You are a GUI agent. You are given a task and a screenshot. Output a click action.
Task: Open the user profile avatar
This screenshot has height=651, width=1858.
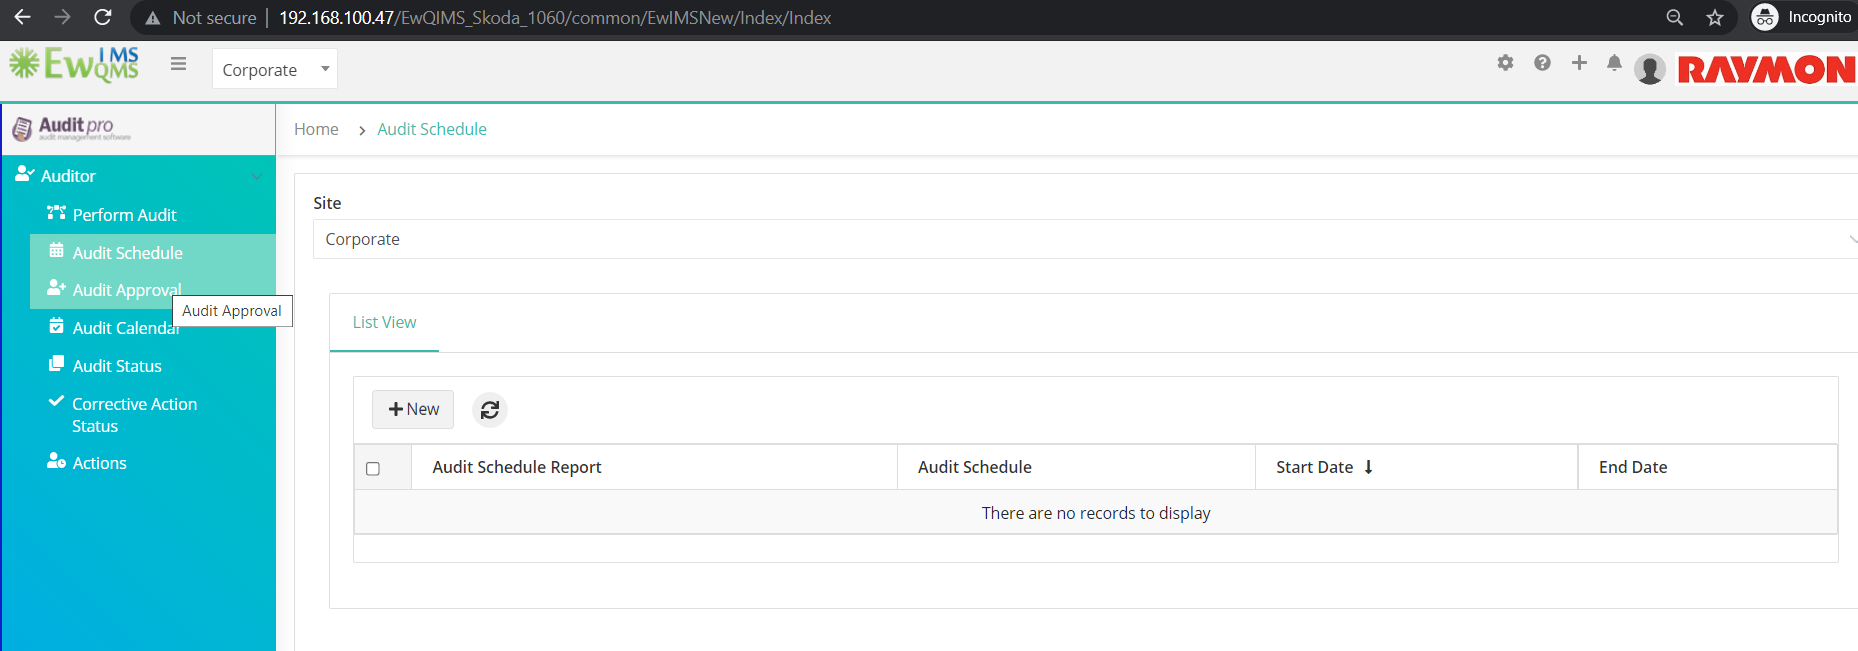click(x=1649, y=69)
